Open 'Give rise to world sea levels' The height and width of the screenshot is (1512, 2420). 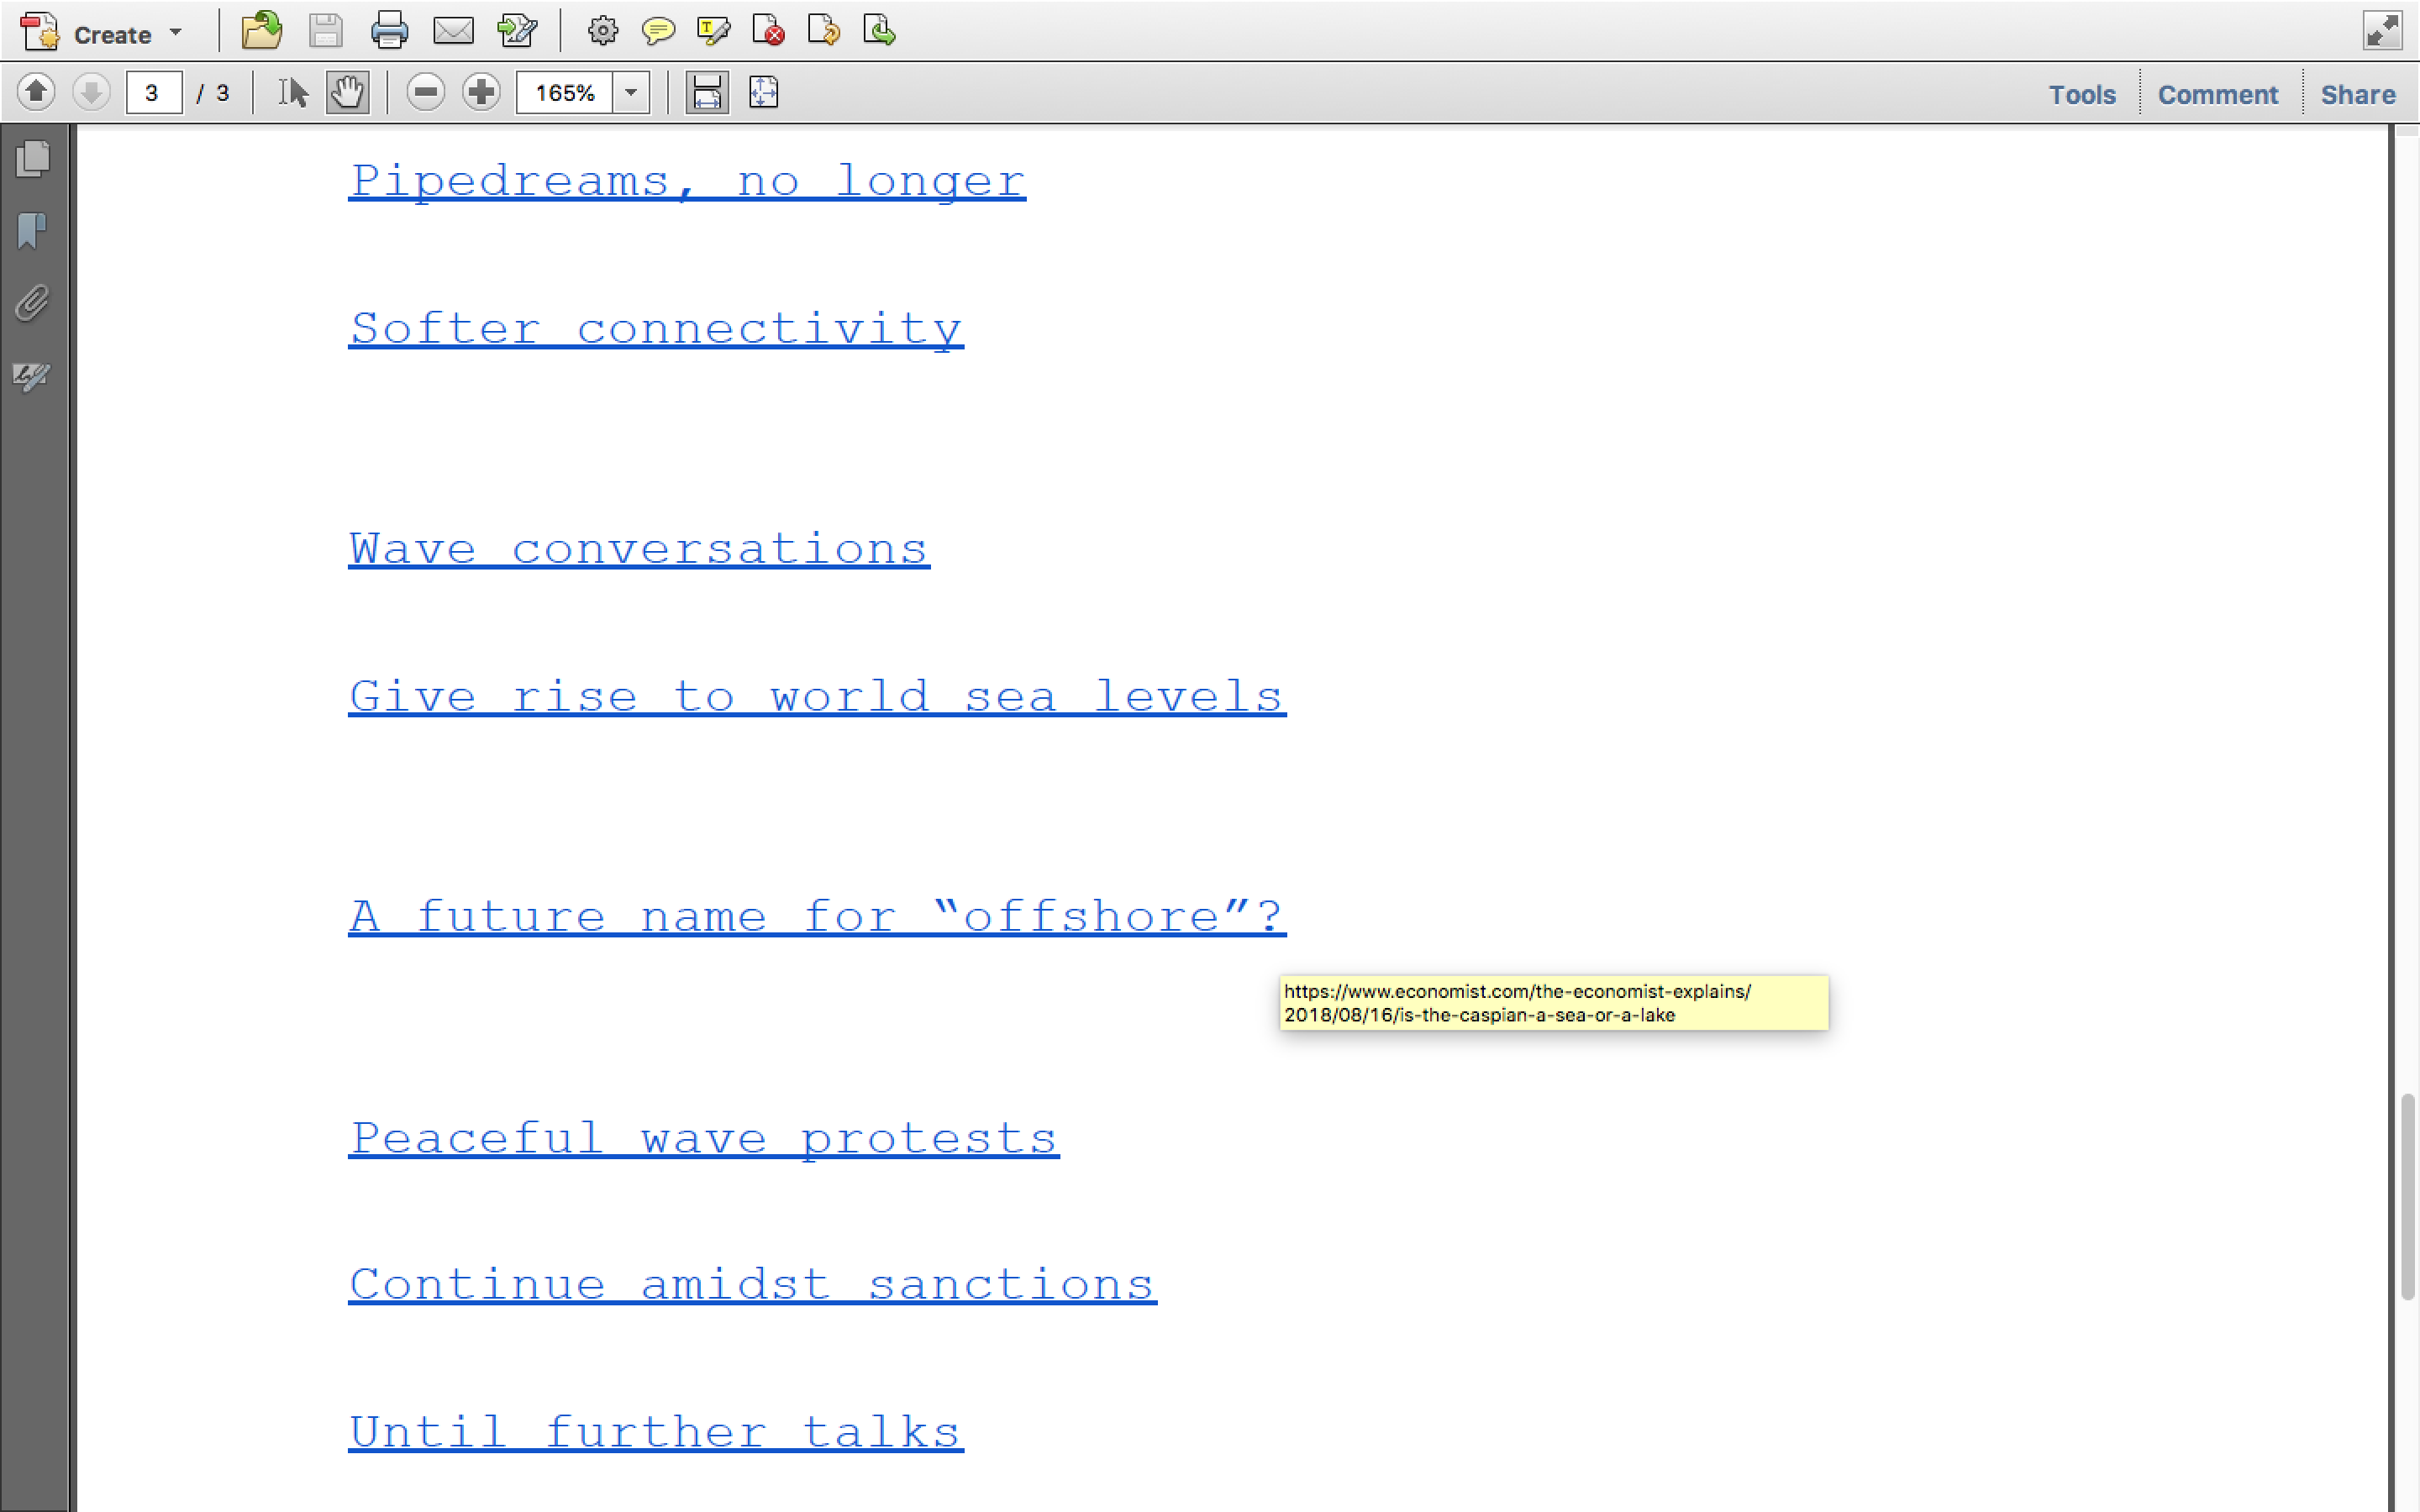(817, 697)
